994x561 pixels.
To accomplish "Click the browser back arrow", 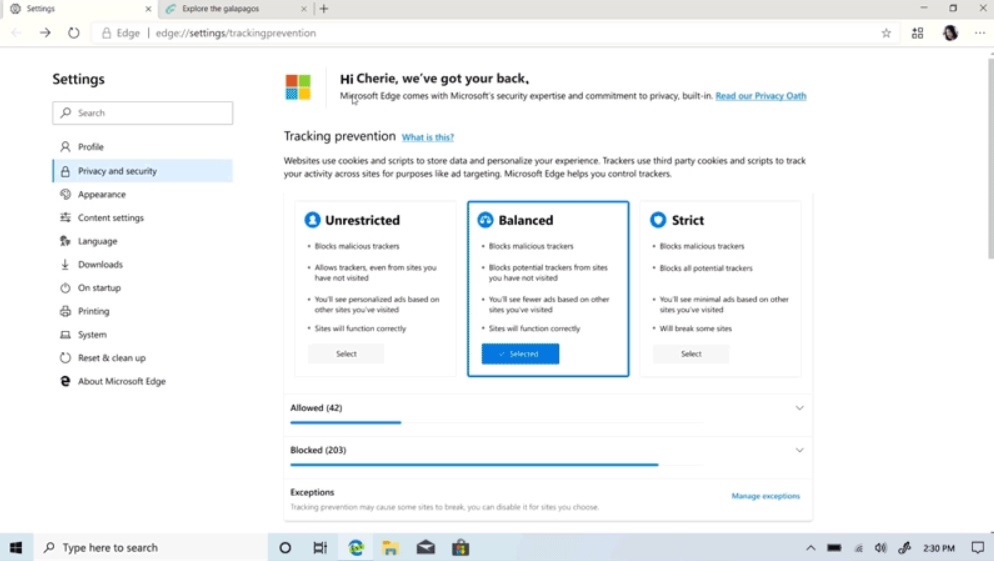I will pyautogui.click(x=17, y=33).
